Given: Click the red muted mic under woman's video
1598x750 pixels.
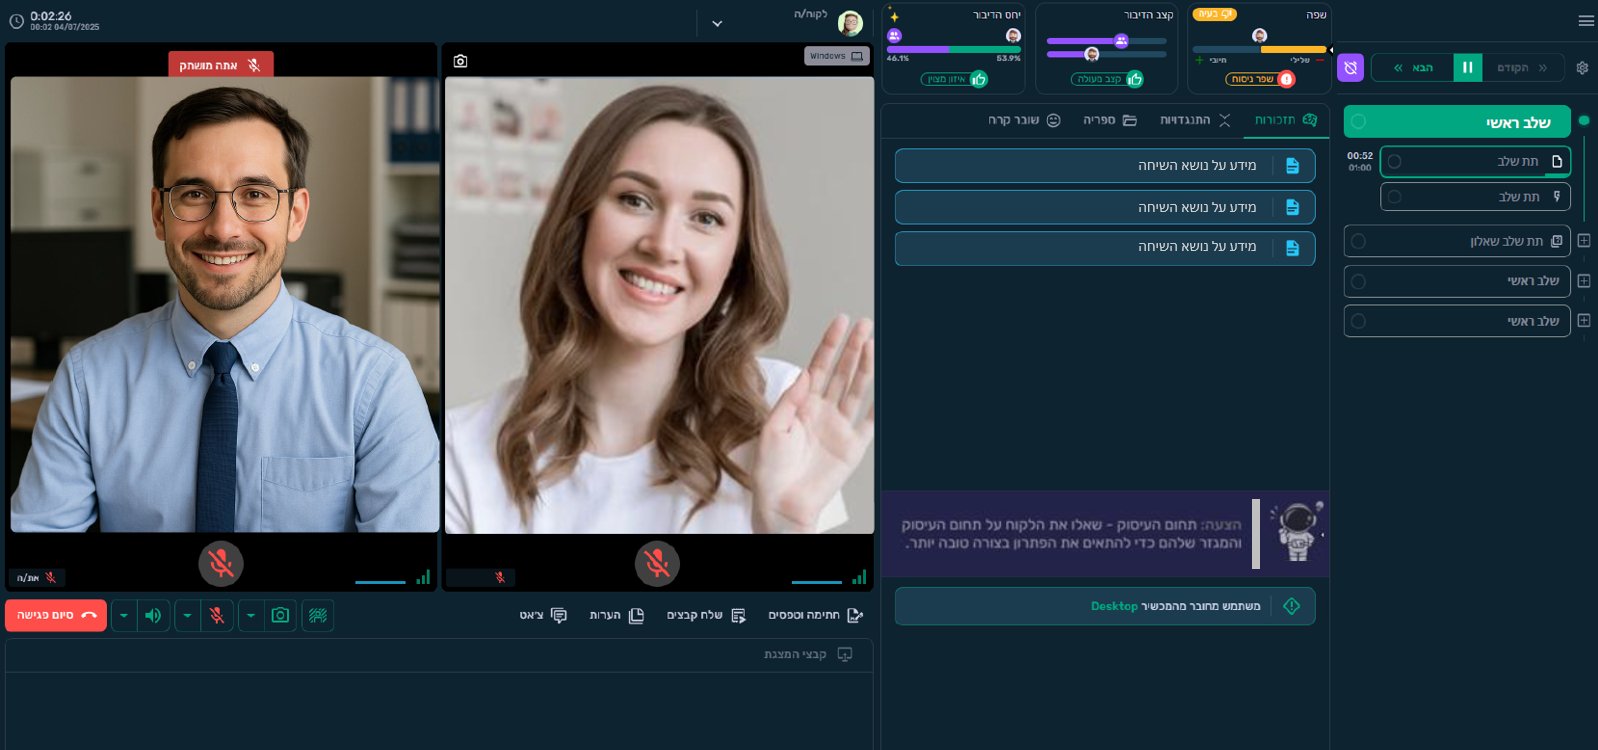Looking at the screenshot, I should click(x=657, y=564).
